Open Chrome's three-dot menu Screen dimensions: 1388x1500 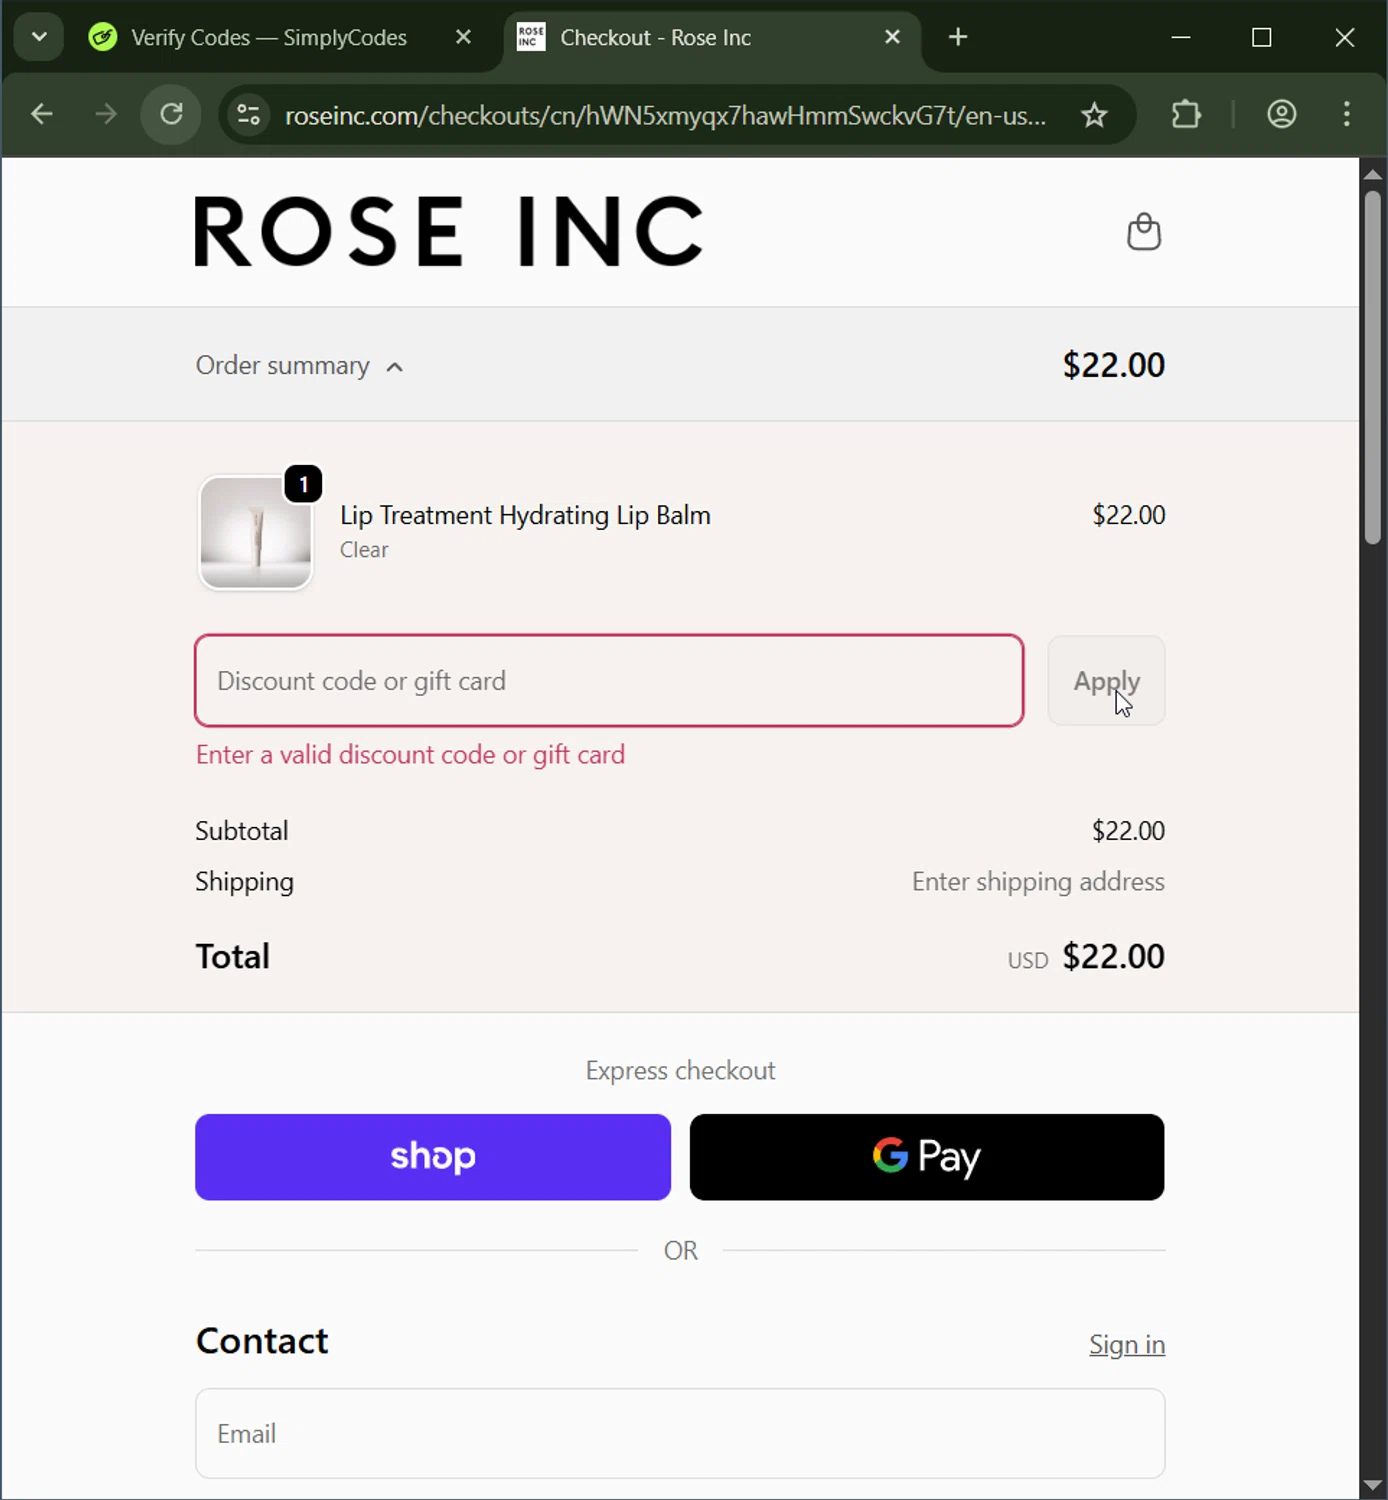[1347, 115]
